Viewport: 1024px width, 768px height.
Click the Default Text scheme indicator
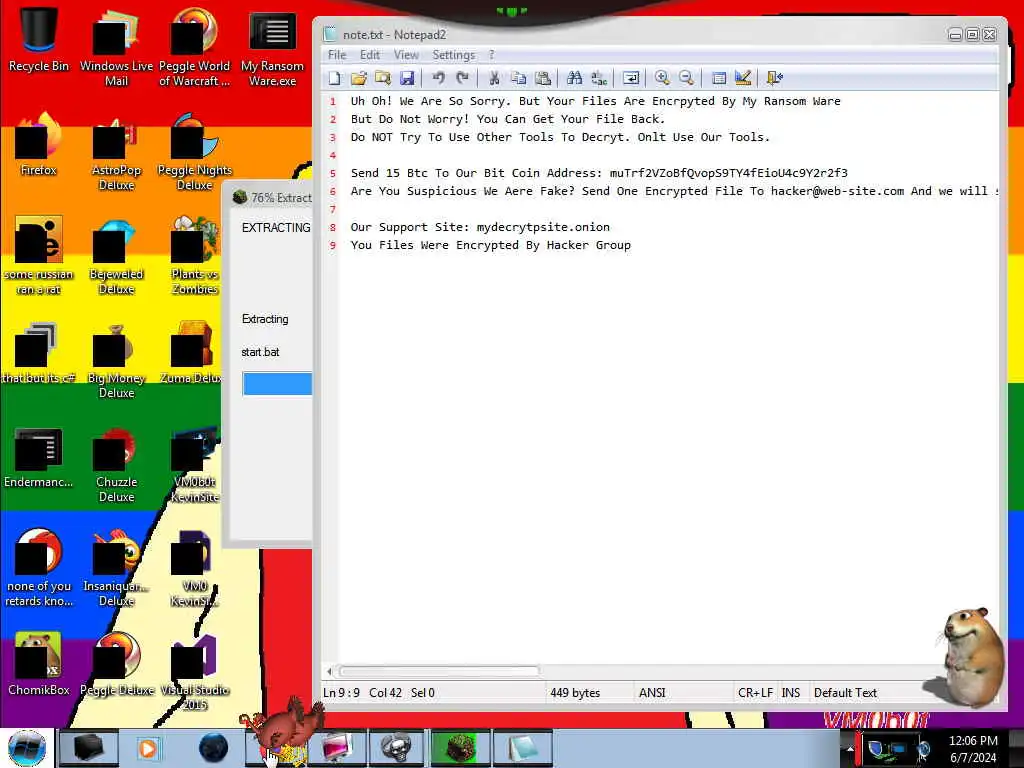tap(845, 692)
